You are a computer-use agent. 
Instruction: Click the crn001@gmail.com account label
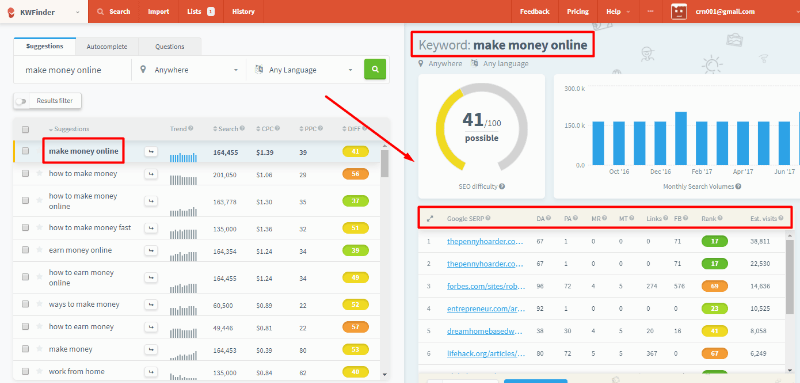coord(725,12)
